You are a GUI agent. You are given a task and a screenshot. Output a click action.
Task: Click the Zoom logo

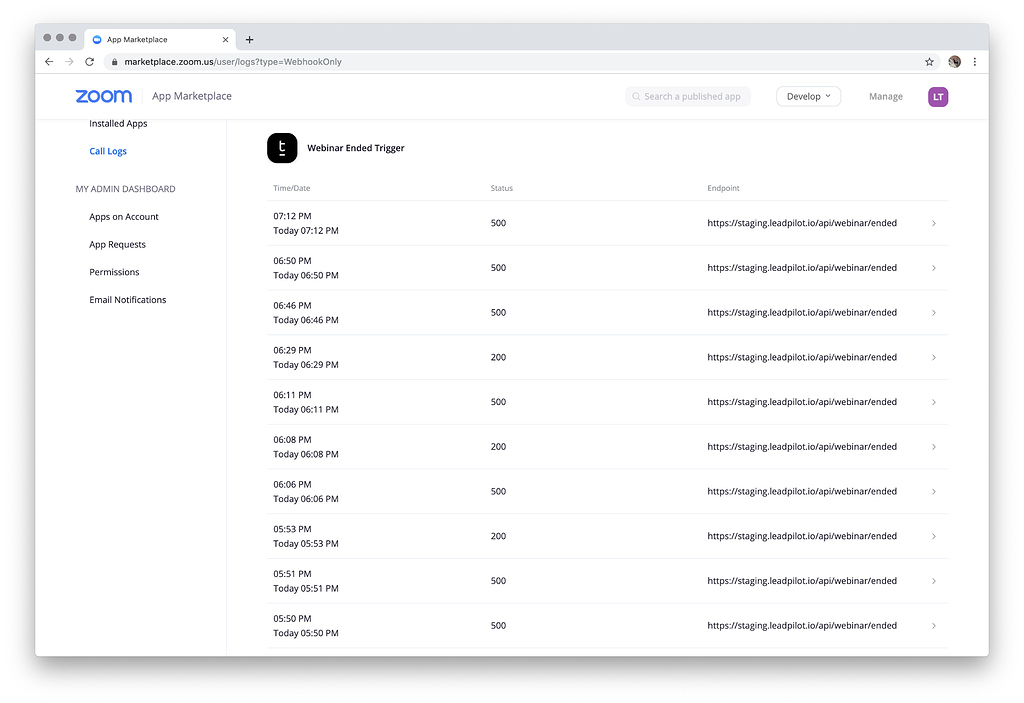103,96
